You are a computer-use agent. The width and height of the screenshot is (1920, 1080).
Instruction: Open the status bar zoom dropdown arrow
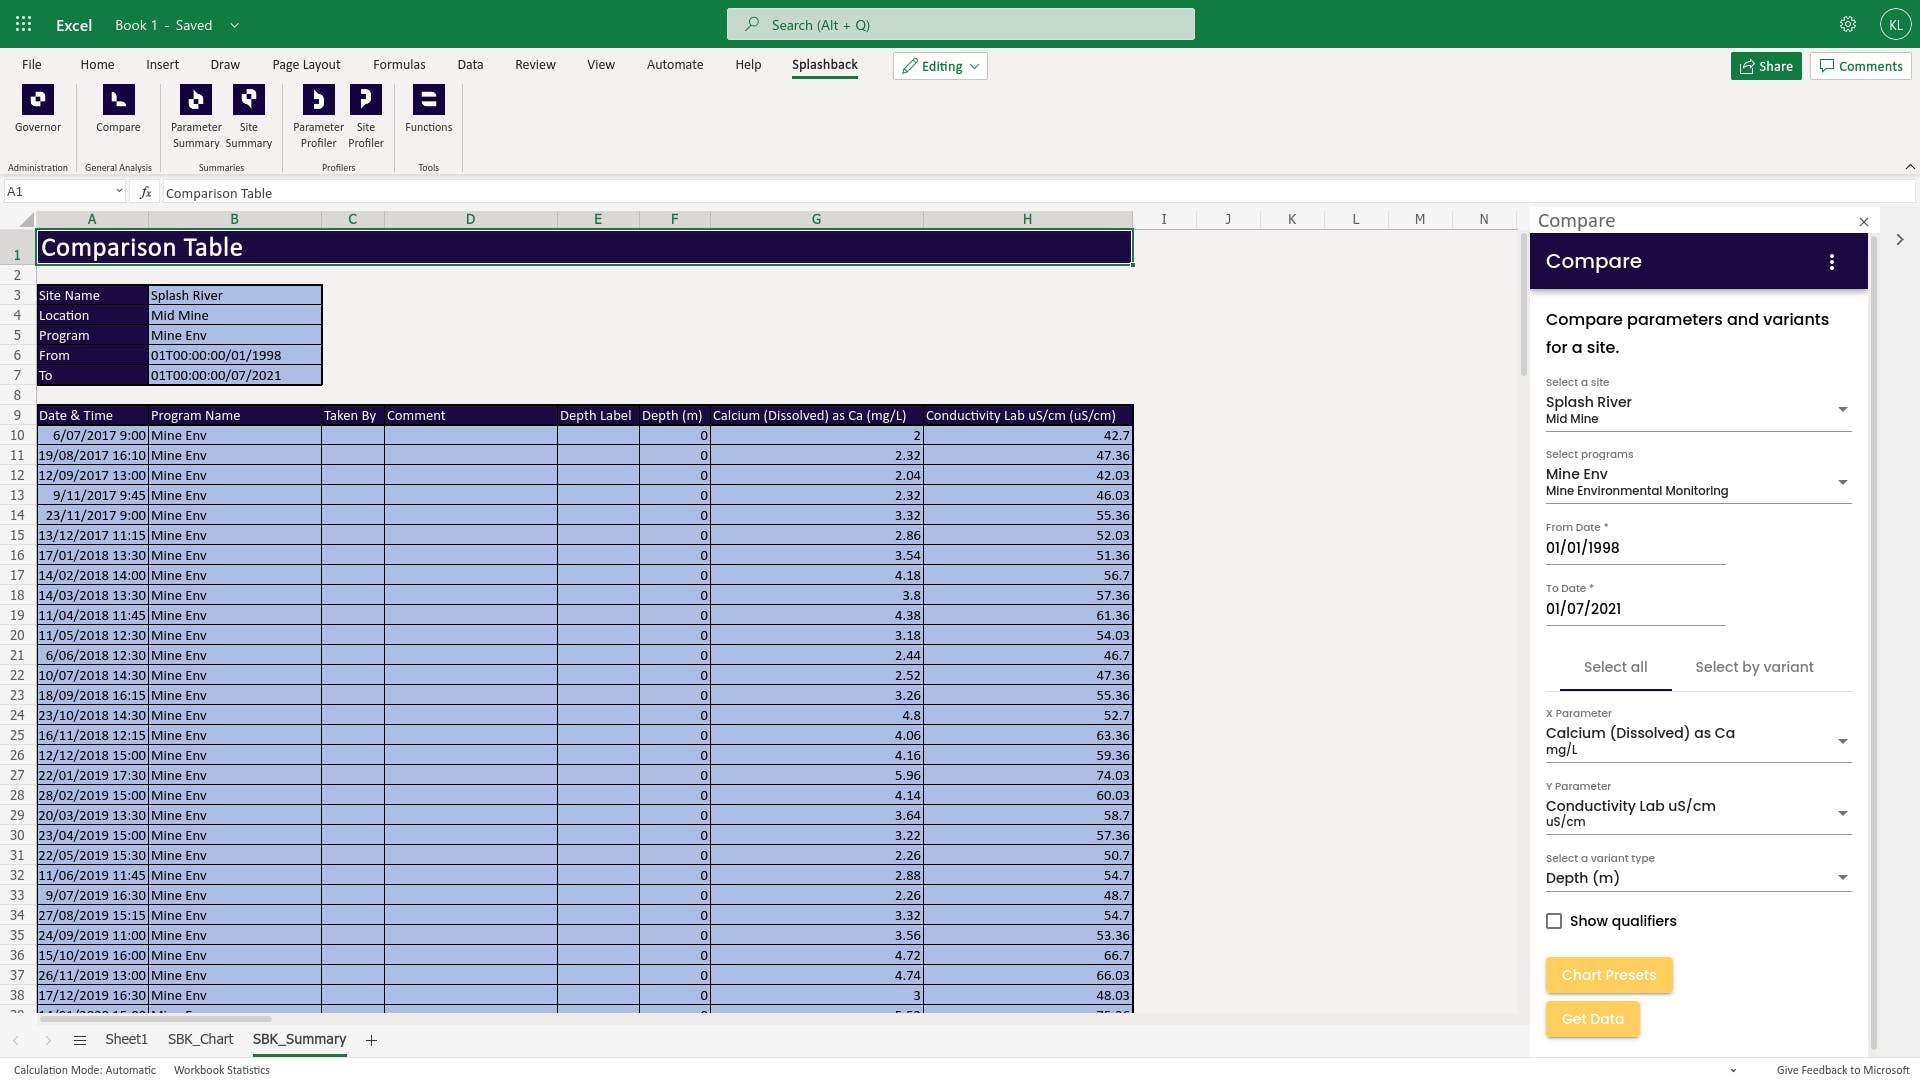[x=1733, y=1071]
